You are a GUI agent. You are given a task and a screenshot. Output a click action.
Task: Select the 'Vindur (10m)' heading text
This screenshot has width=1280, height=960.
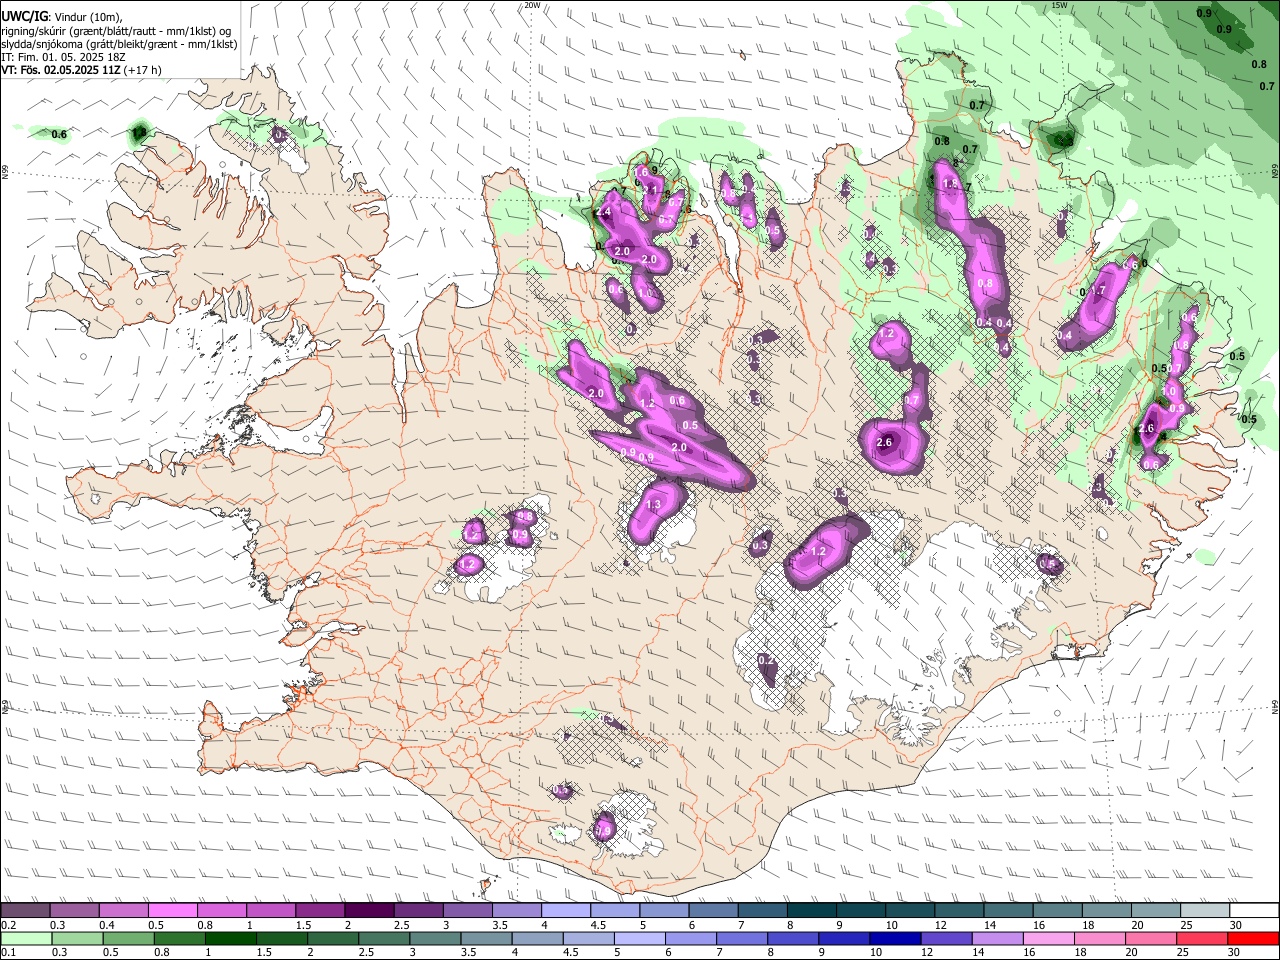tap(86, 16)
